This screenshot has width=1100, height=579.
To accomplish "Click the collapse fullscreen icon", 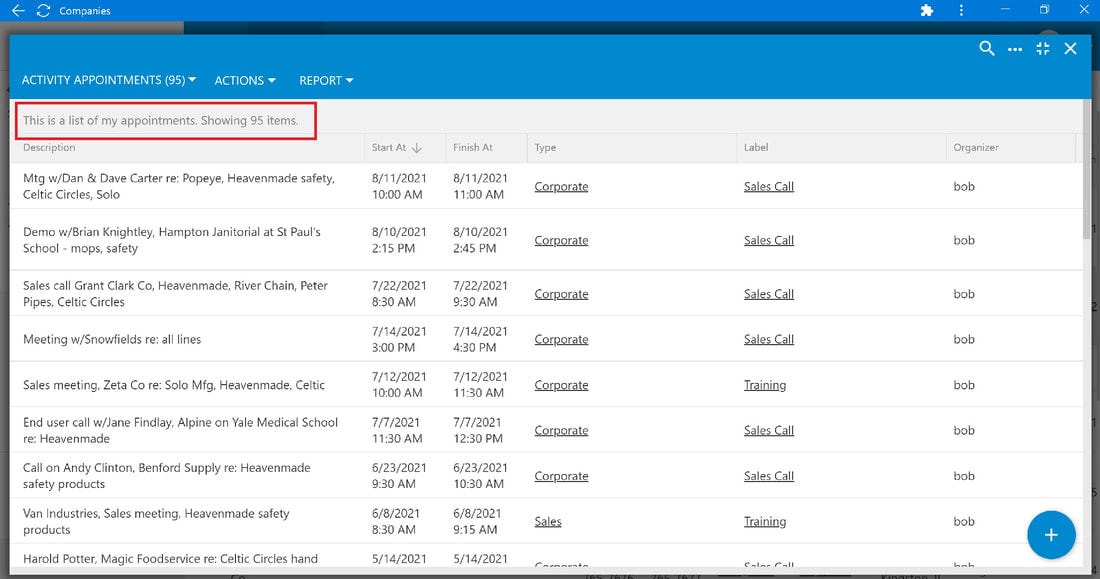I will [1043, 48].
